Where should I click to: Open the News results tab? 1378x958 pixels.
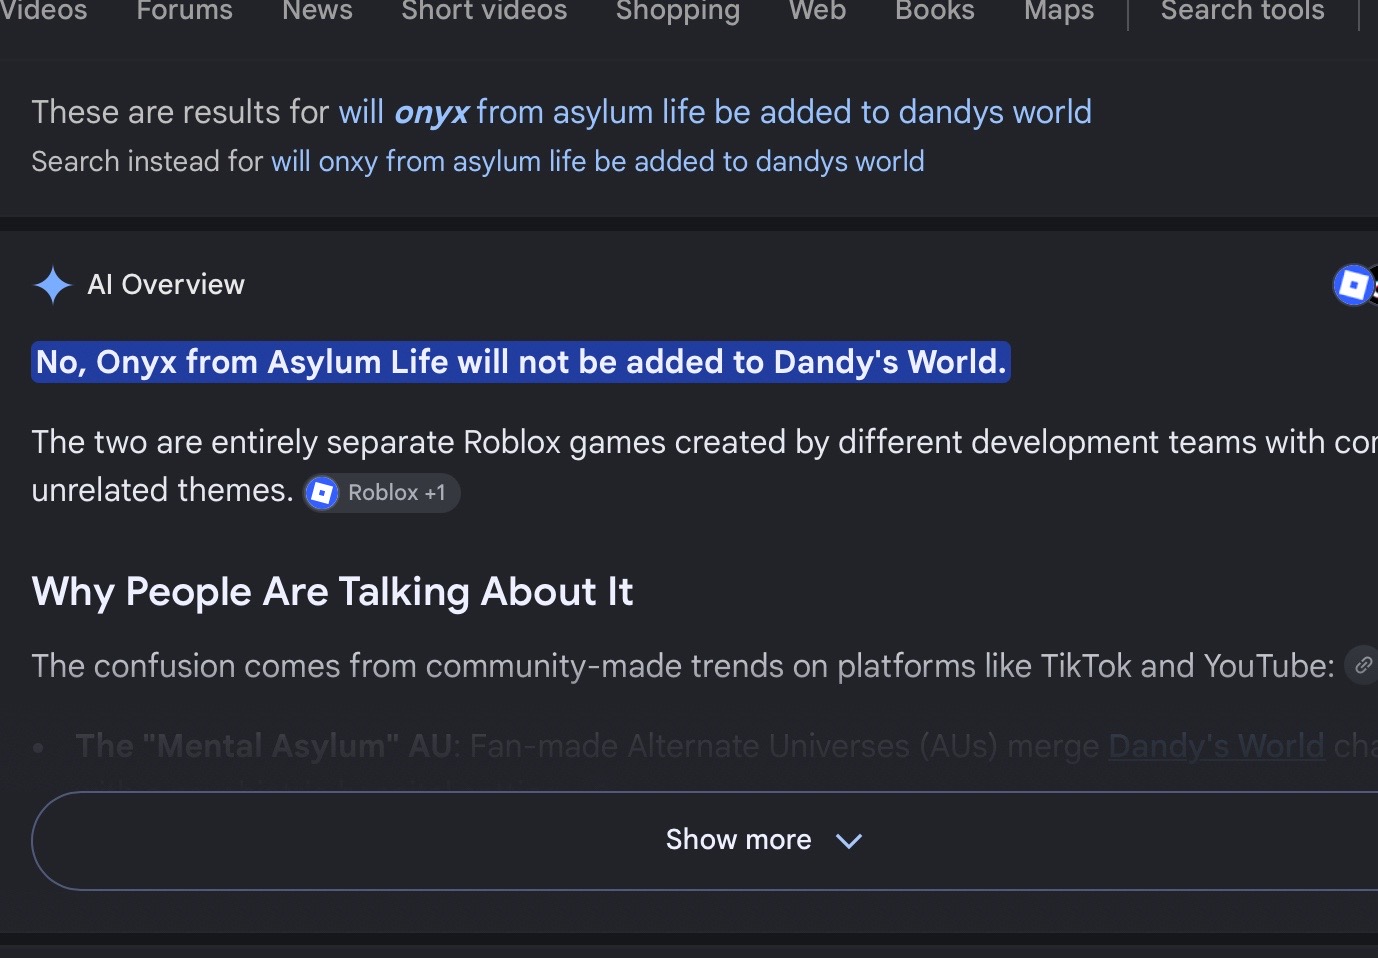(x=317, y=11)
